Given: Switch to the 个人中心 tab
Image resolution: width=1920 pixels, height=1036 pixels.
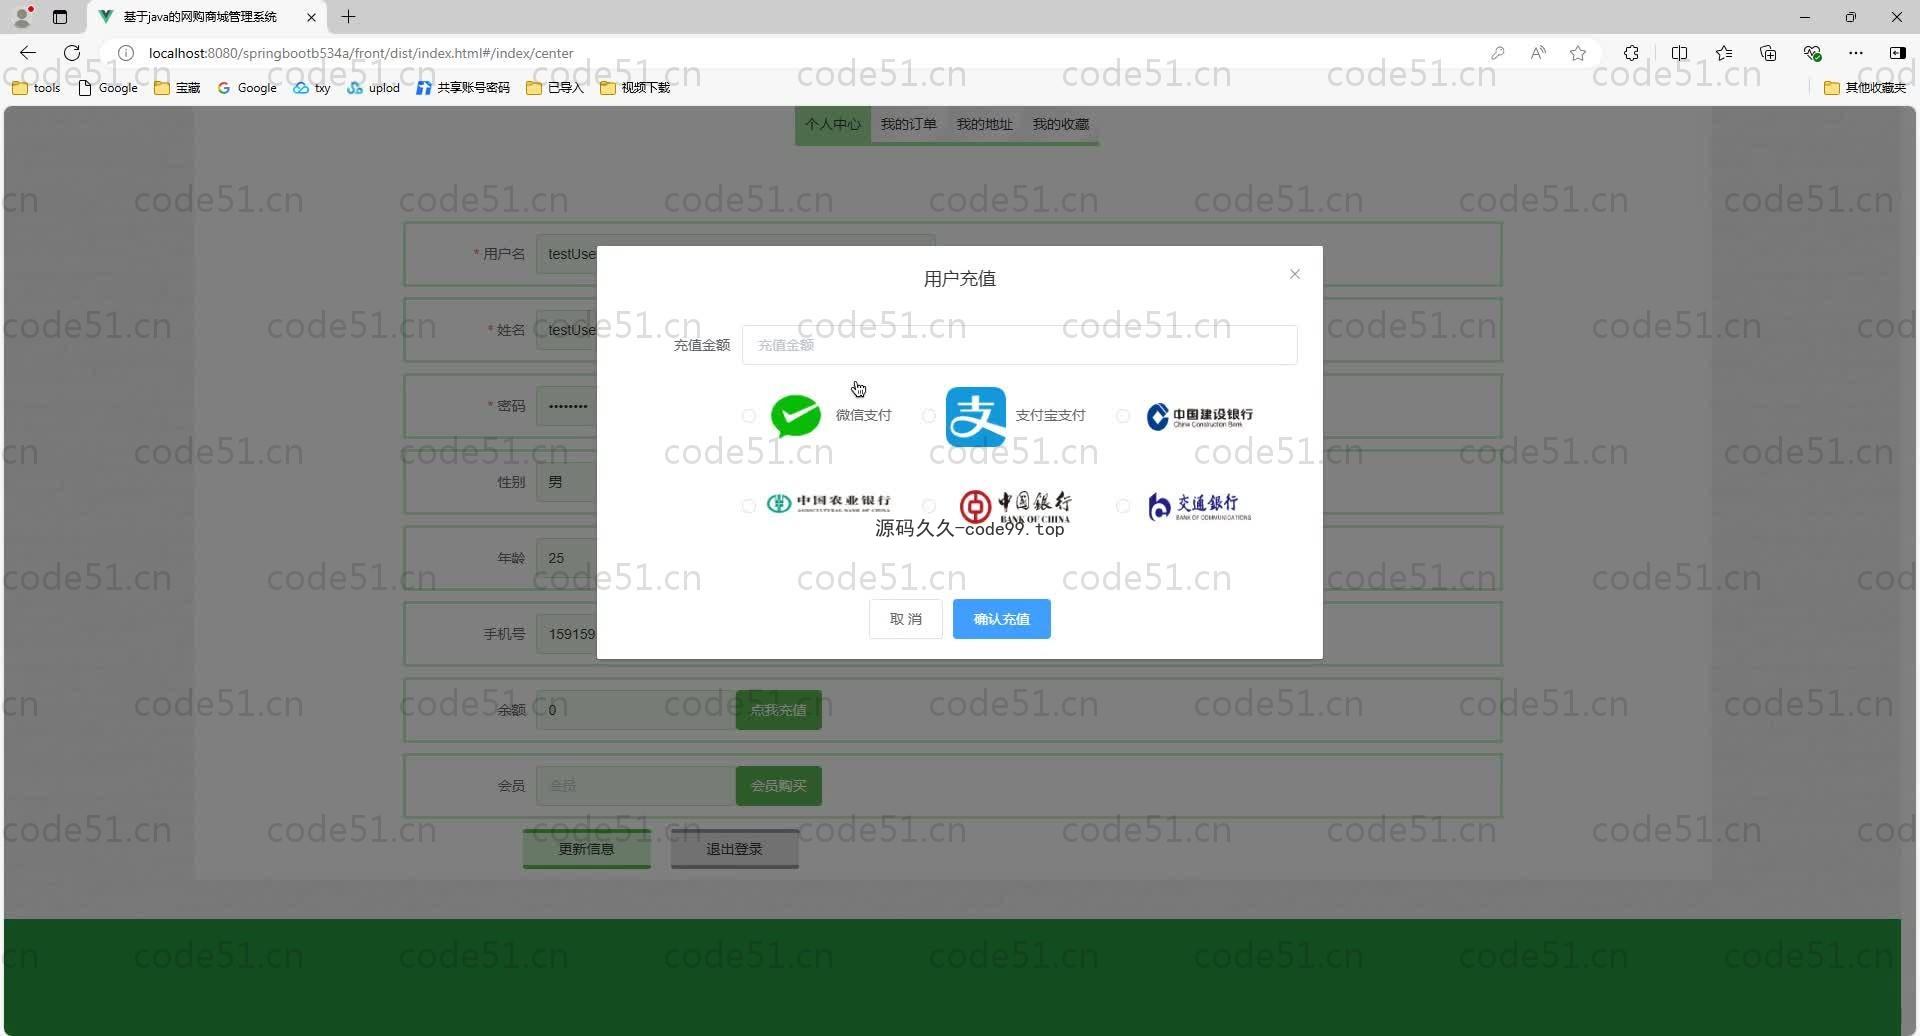Looking at the screenshot, I should point(833,124).
